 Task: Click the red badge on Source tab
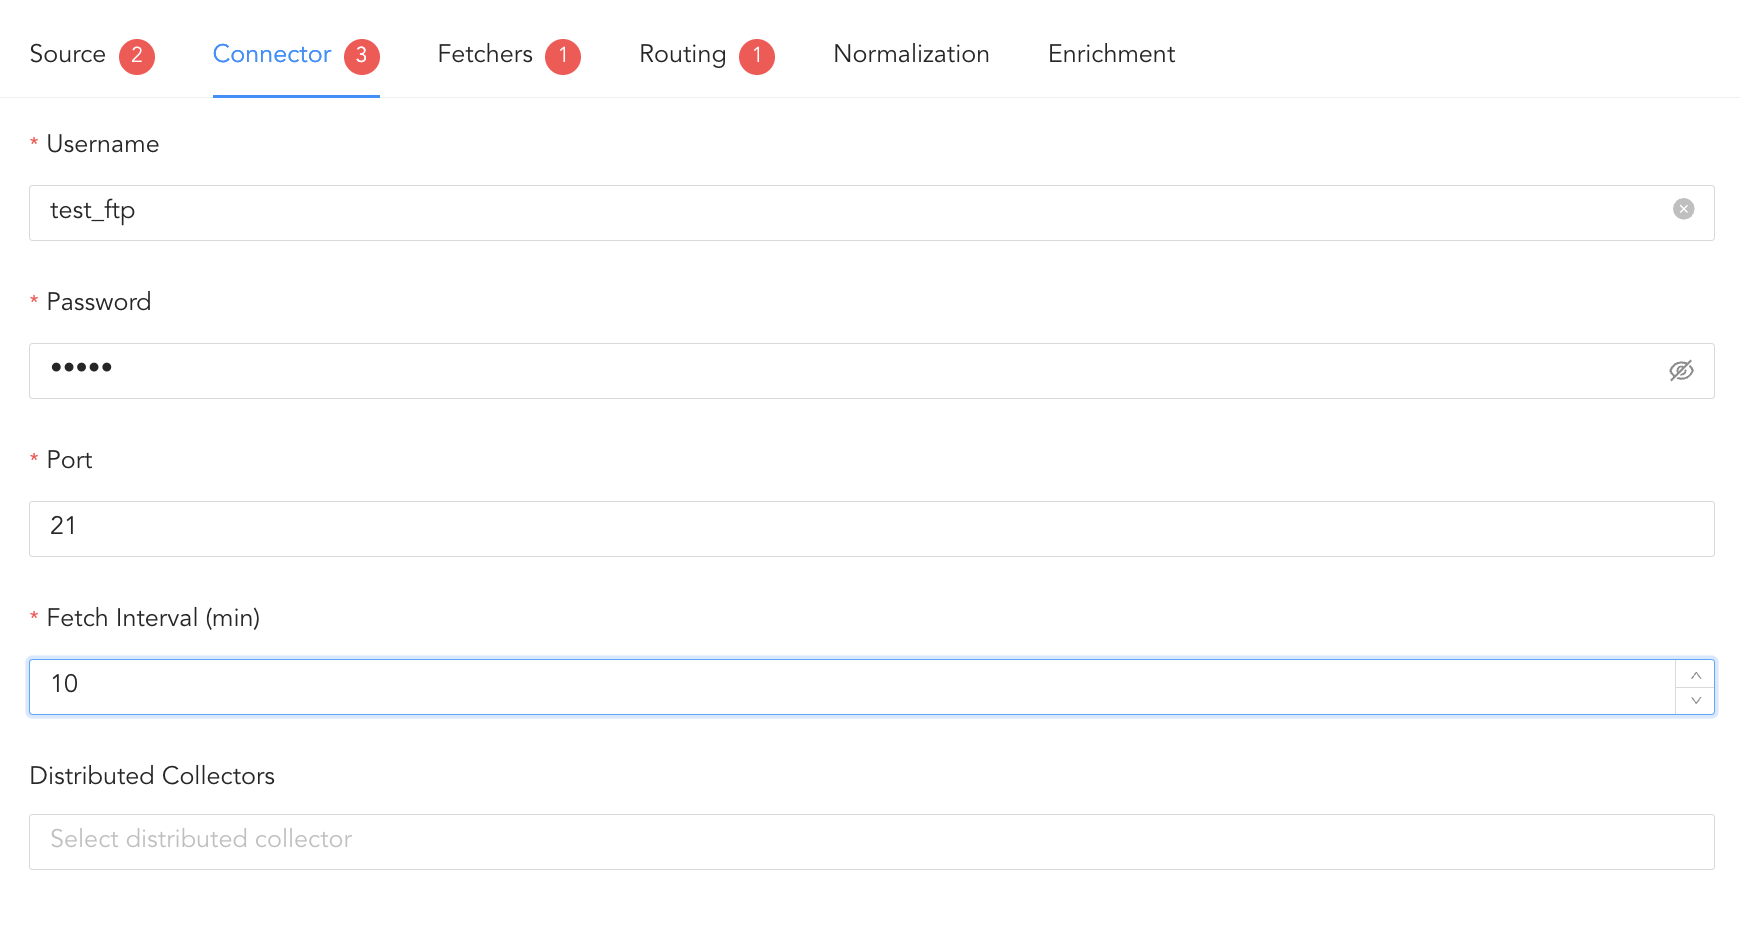pos(137,56)
